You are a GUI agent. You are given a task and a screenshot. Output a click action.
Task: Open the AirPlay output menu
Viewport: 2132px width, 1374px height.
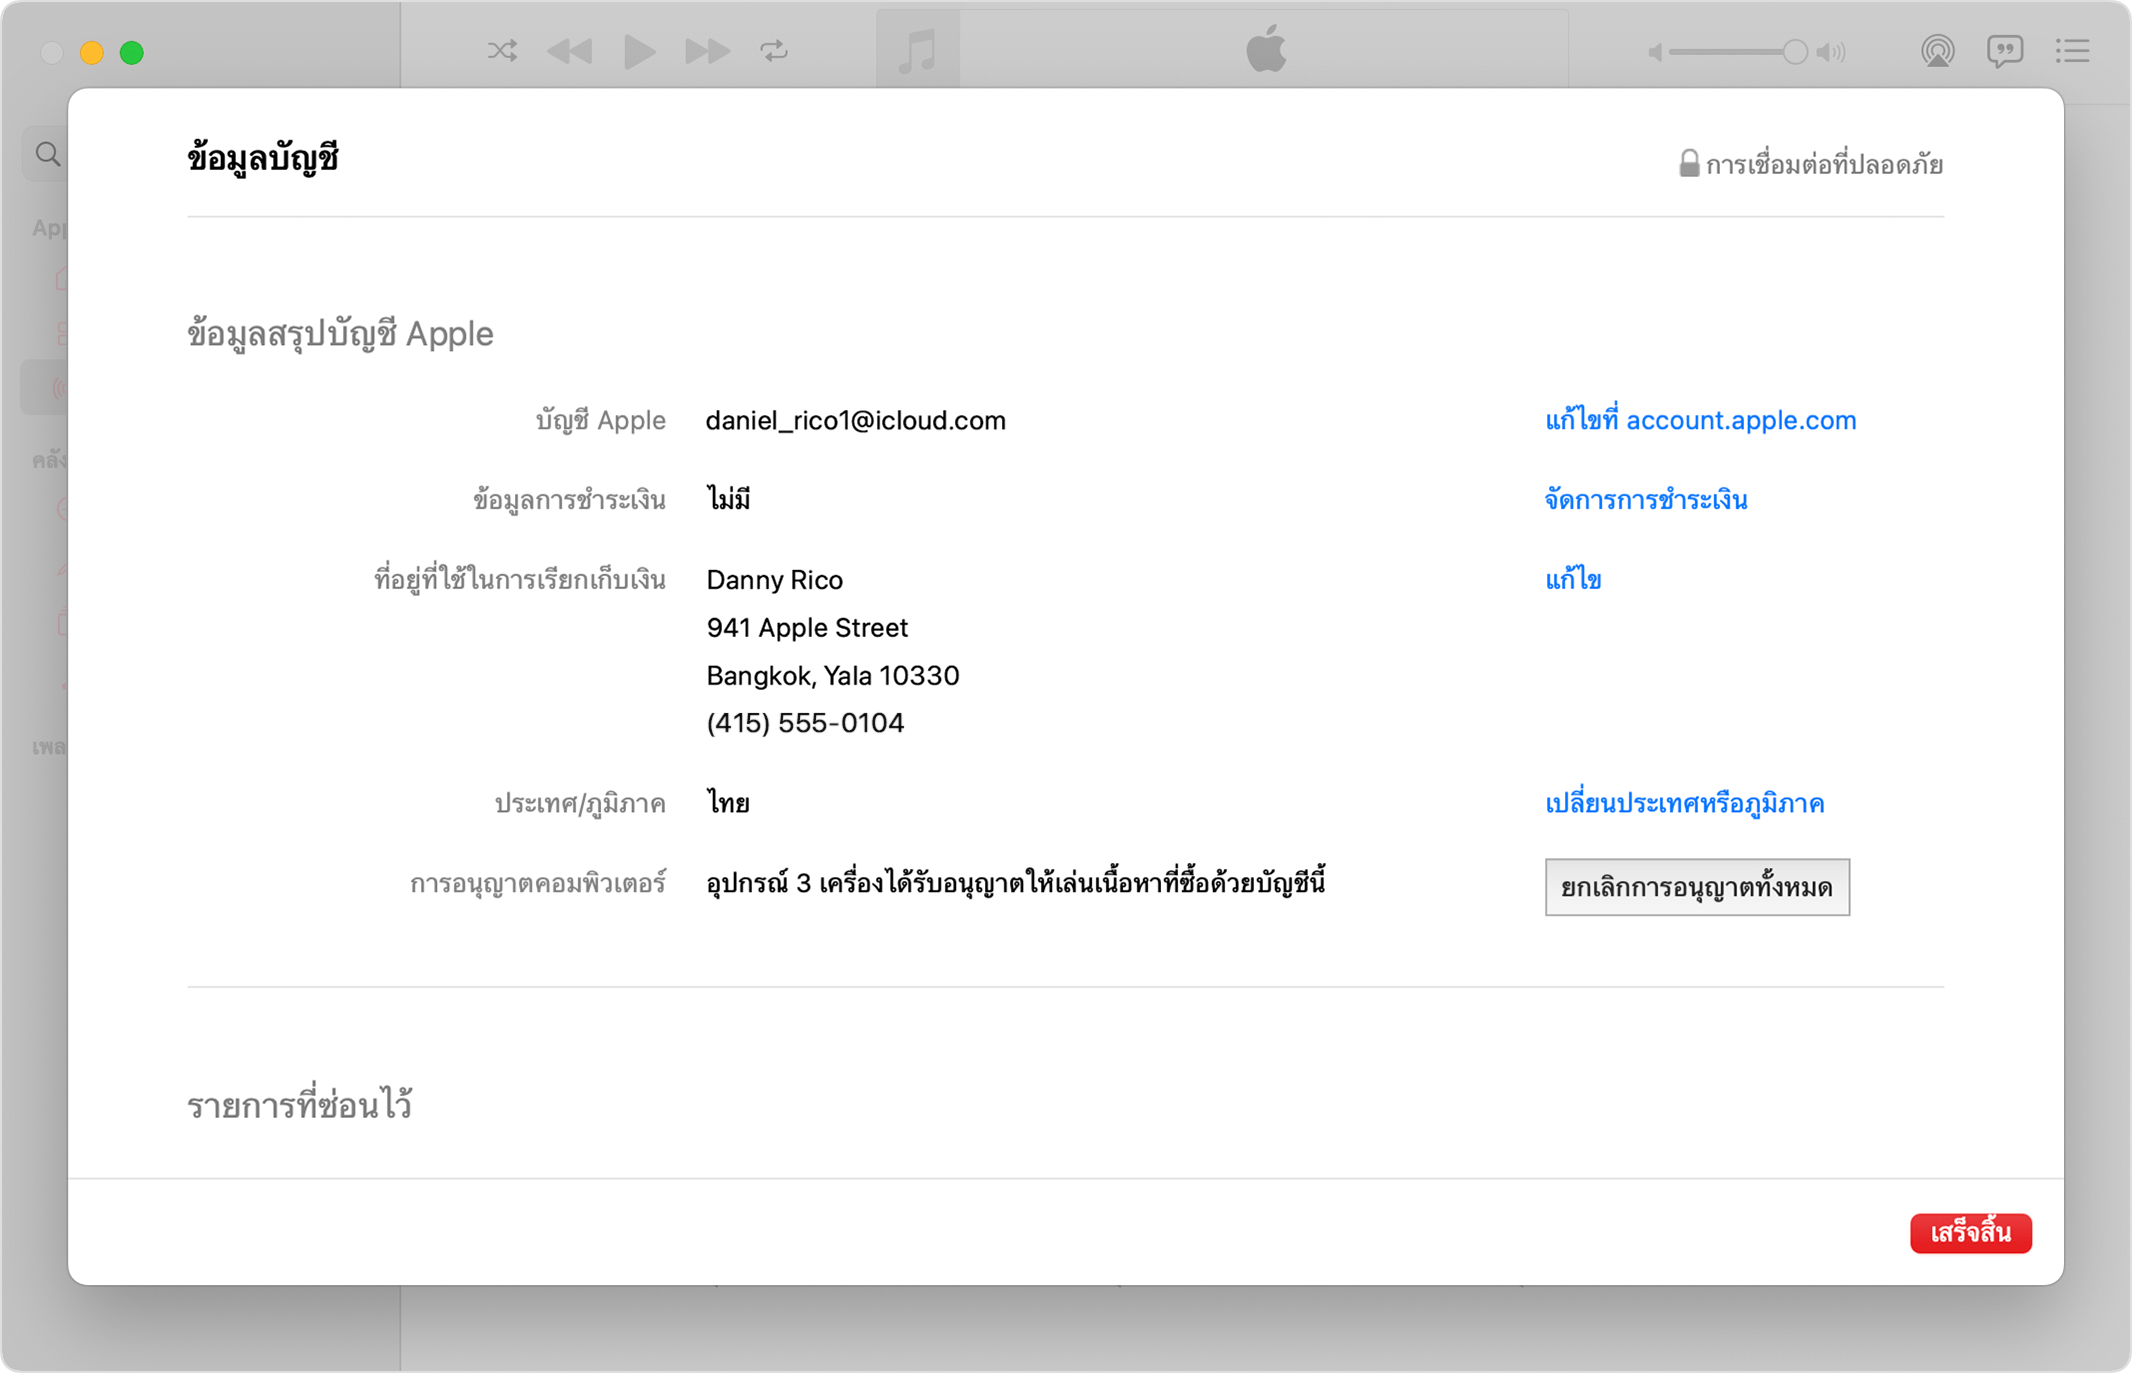click(x=1937, y=51)
